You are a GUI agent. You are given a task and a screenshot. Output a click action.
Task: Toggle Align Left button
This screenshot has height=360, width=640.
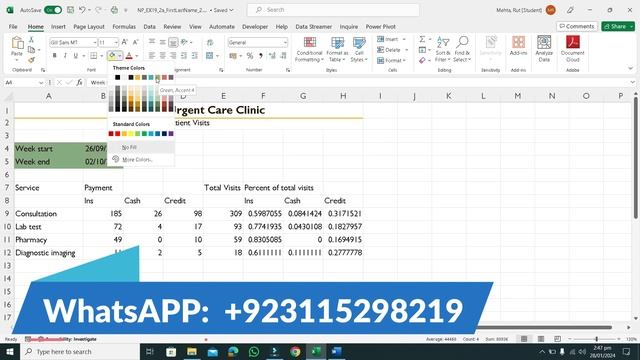point(152,56)
